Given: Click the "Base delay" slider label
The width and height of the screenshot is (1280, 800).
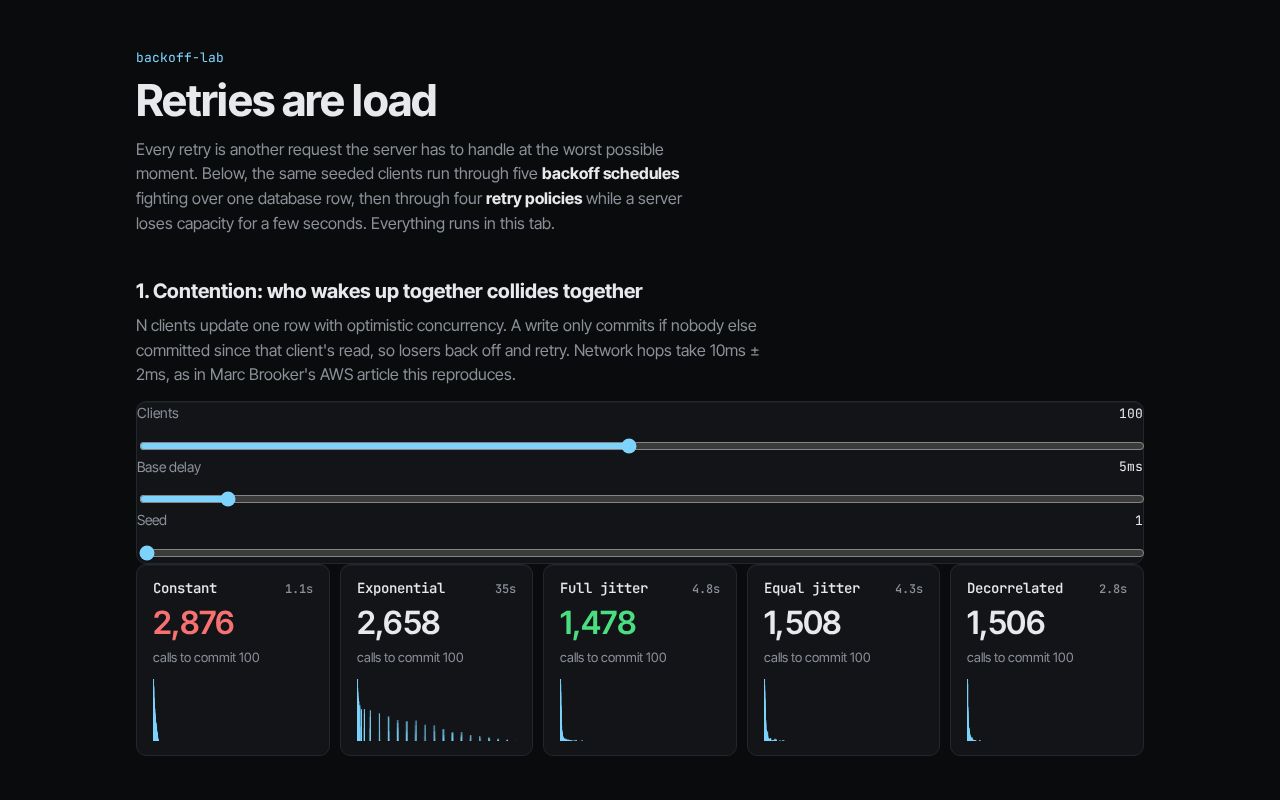Looking at the screenshot, I should point(169,467).
